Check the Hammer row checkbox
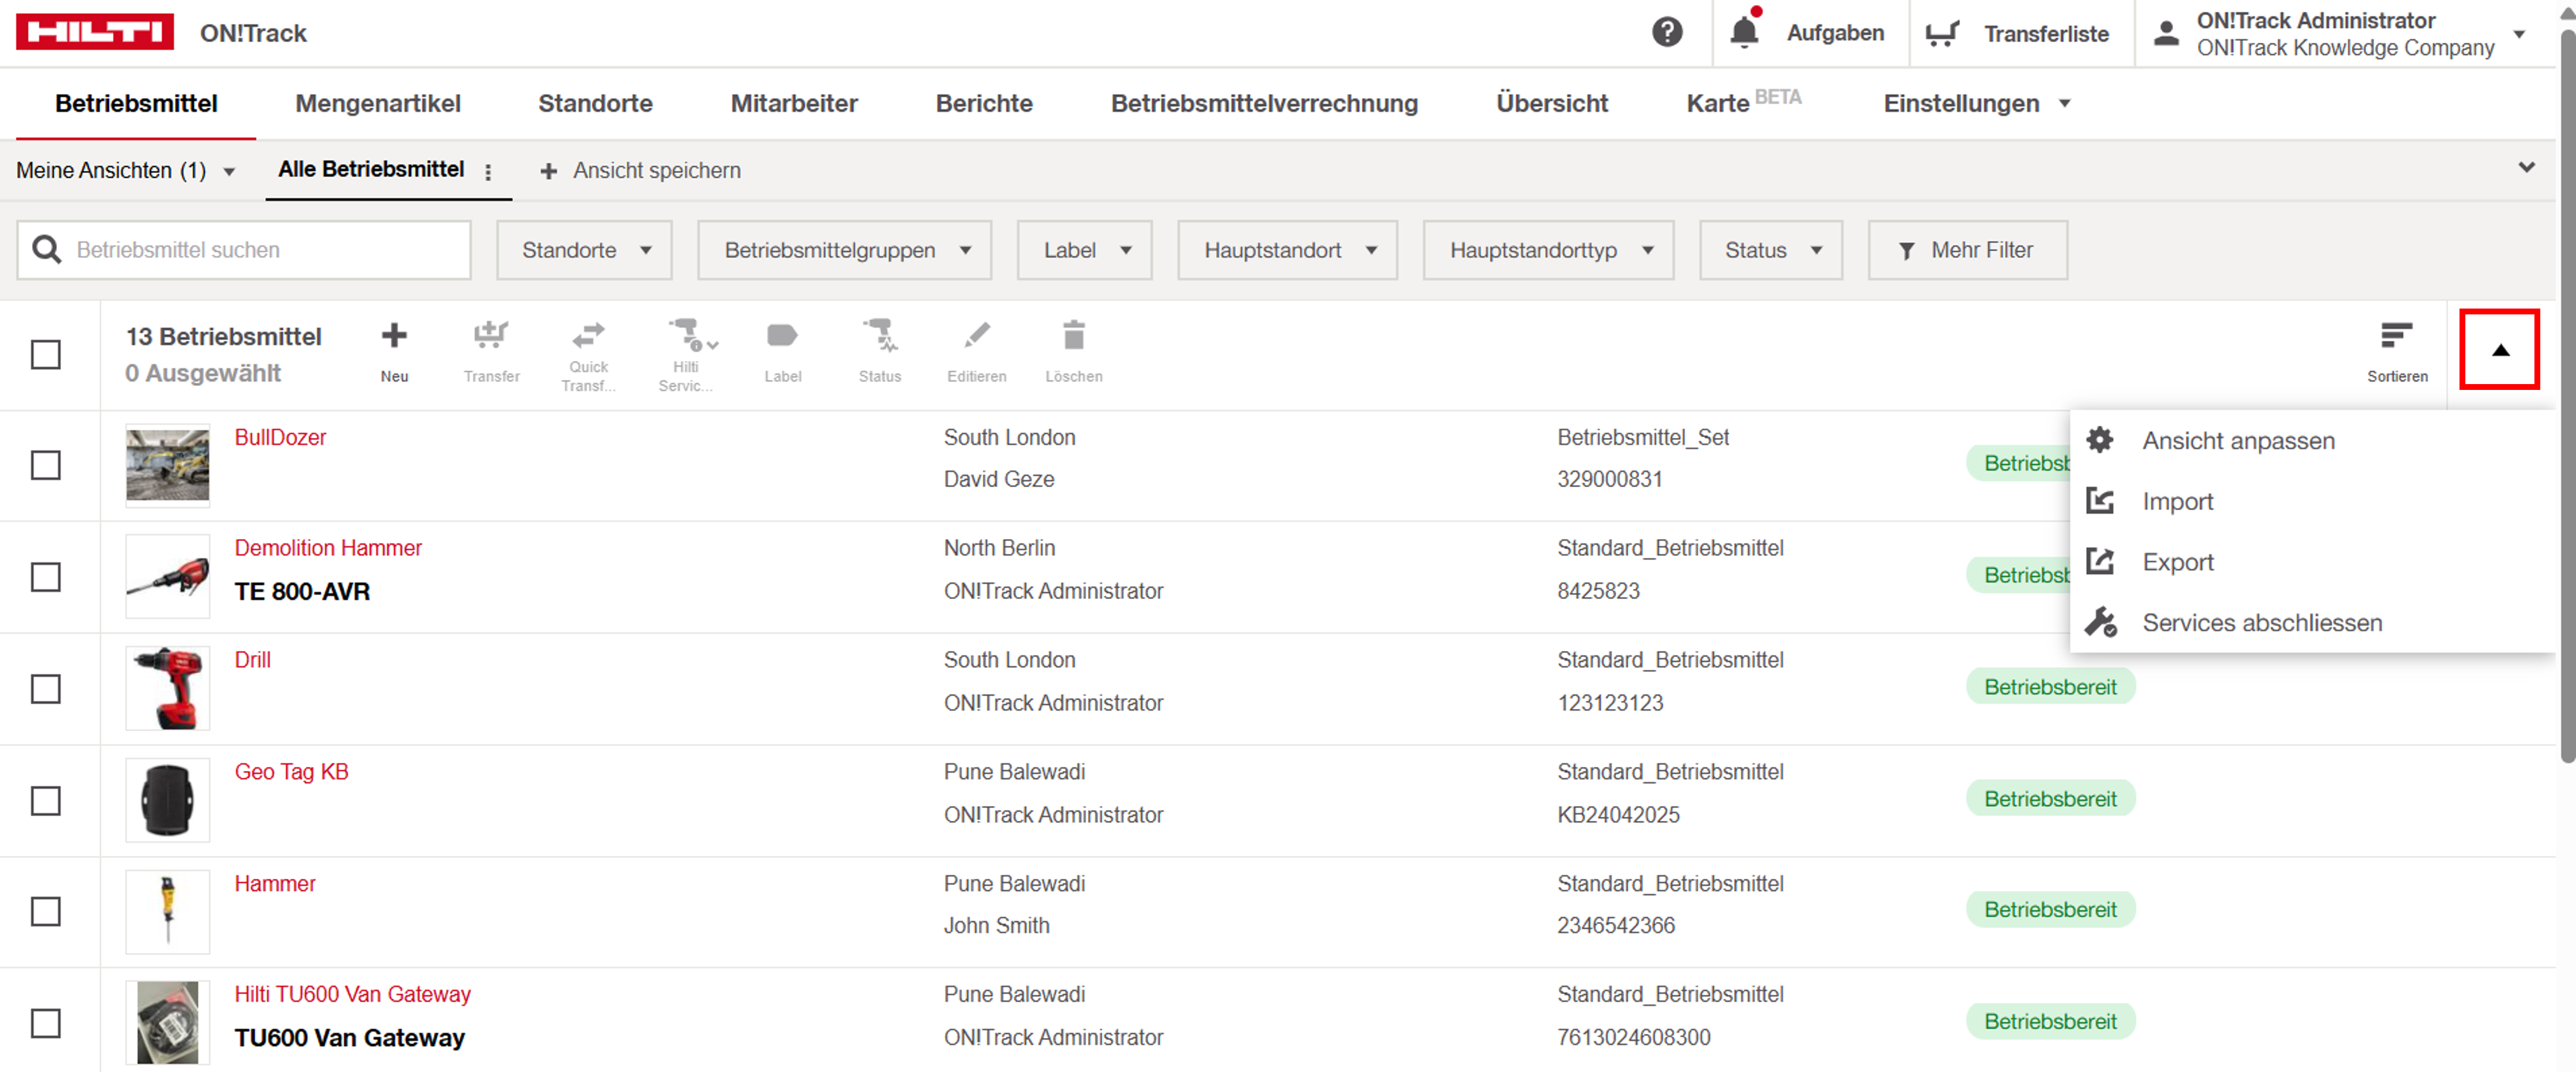The width and height of the screenshot is (2576, 1072). 45,911
